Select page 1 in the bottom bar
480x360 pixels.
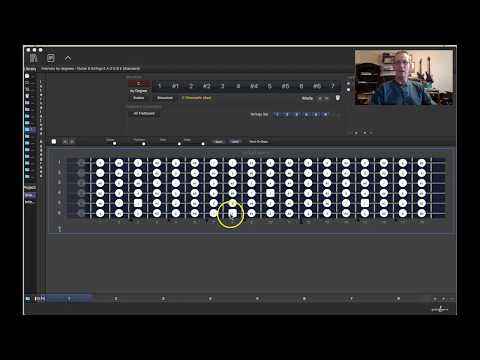(x=69, y=299)
